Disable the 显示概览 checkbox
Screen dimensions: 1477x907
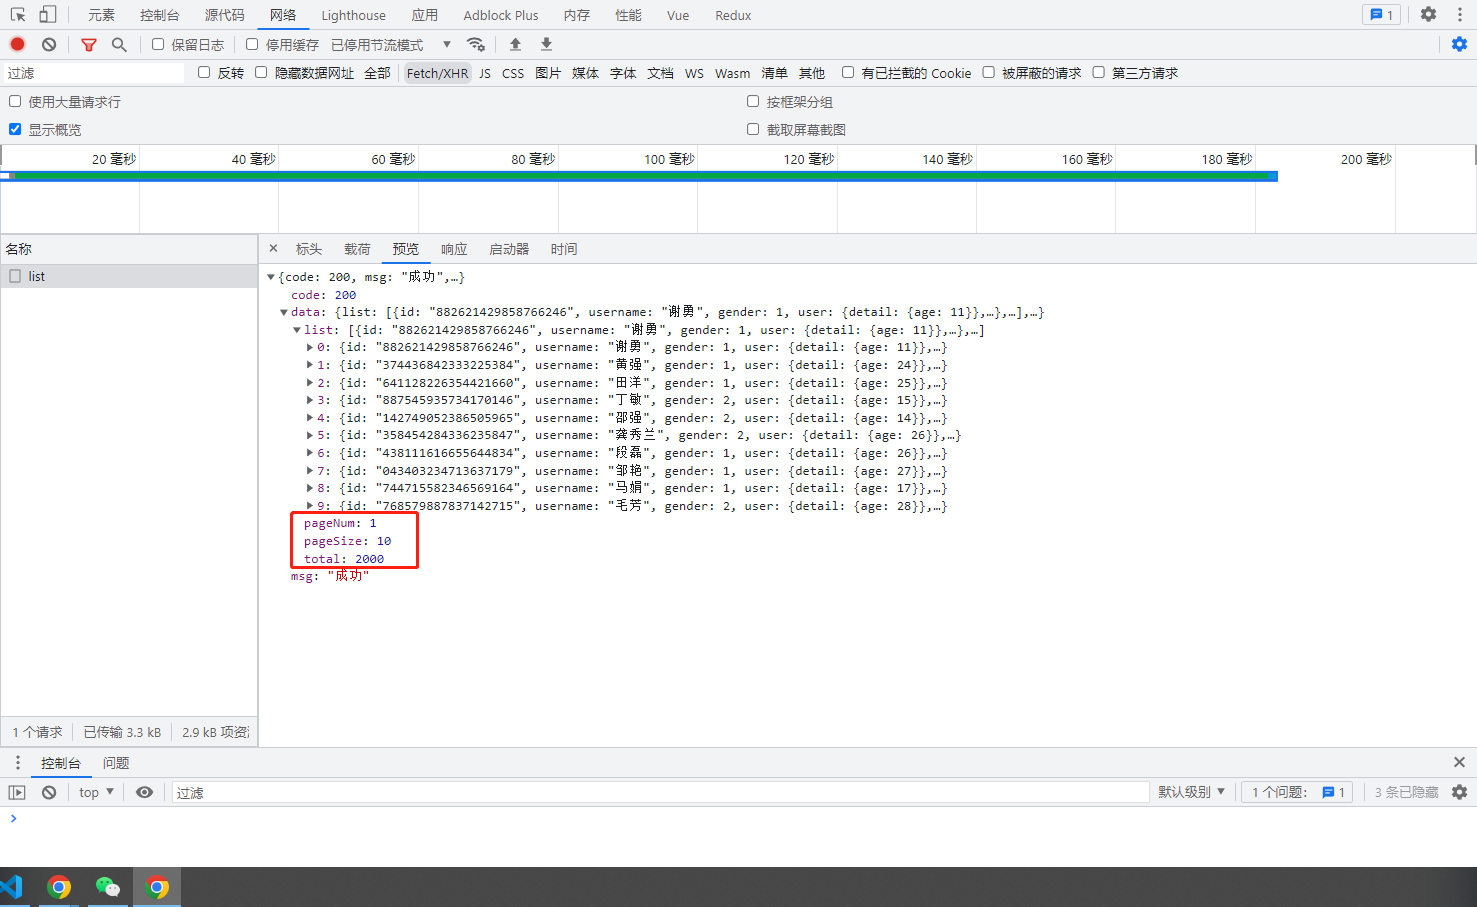(14, 128)
